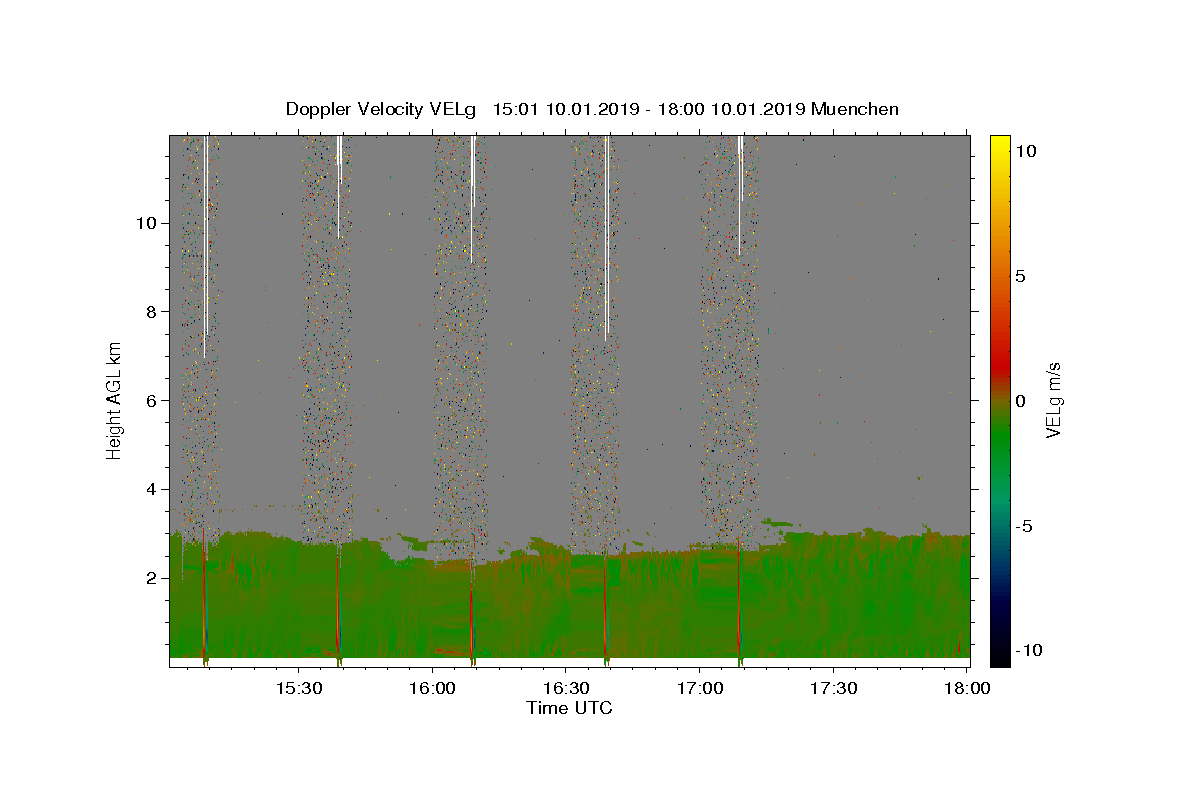The image size is (1200, 800).
Task: Click height axis label '2'
Action: pos(149,578)
